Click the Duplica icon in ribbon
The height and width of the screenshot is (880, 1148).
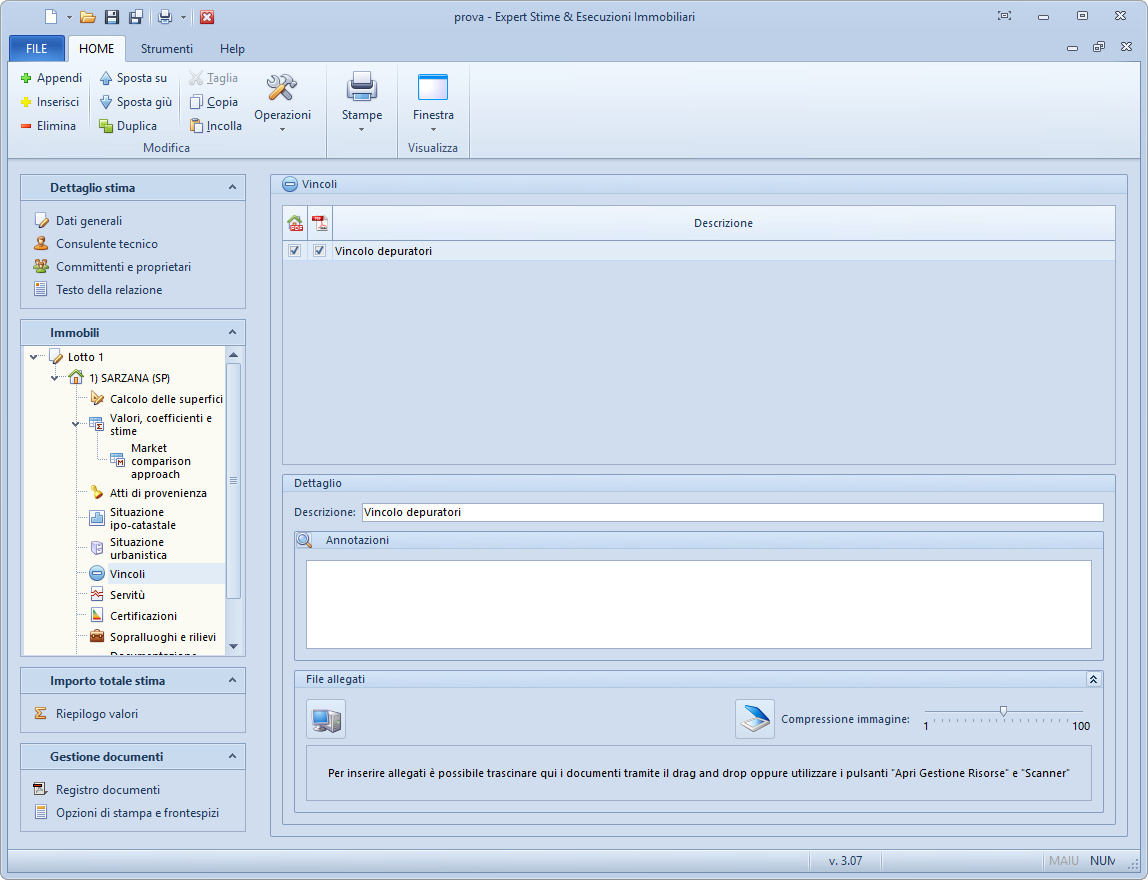(106, 126)
